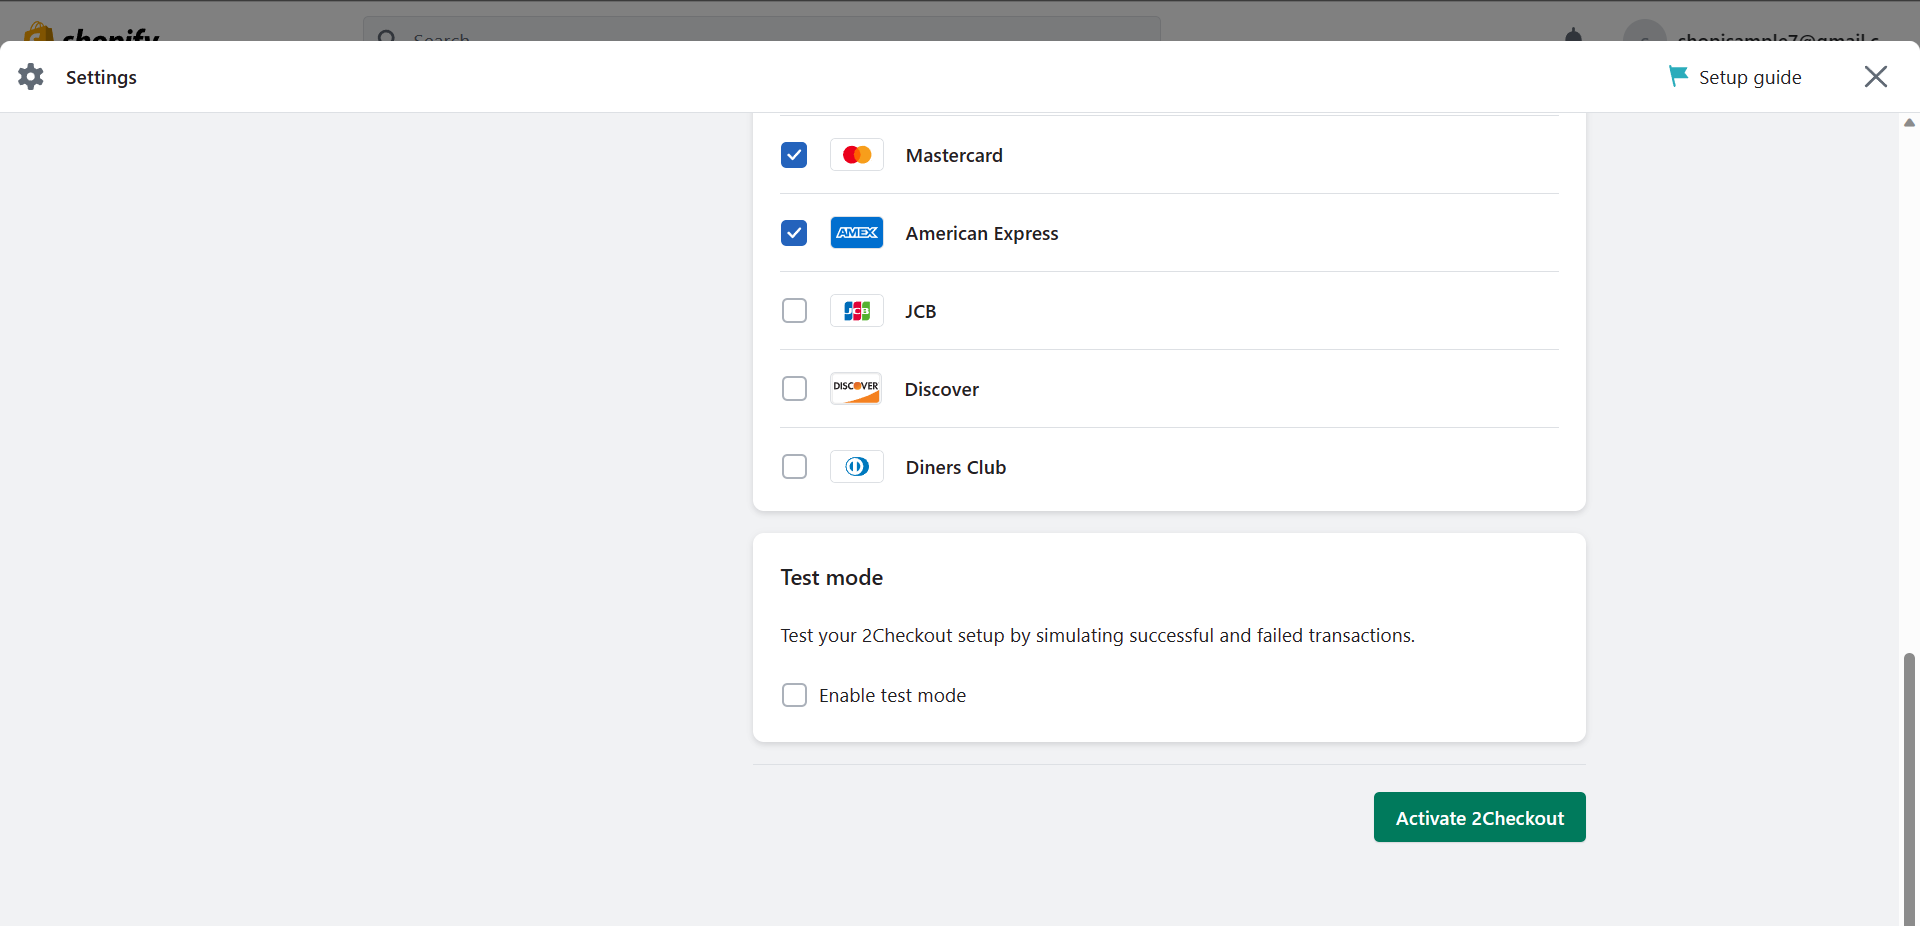Screen dimensions: 1920x926
Task: Uncheck the American Express checkbox
Action: coord(794,233)
